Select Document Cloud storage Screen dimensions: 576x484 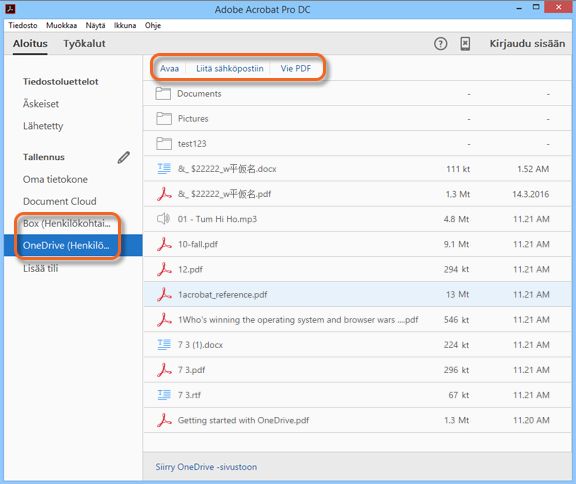coord(60,201)
